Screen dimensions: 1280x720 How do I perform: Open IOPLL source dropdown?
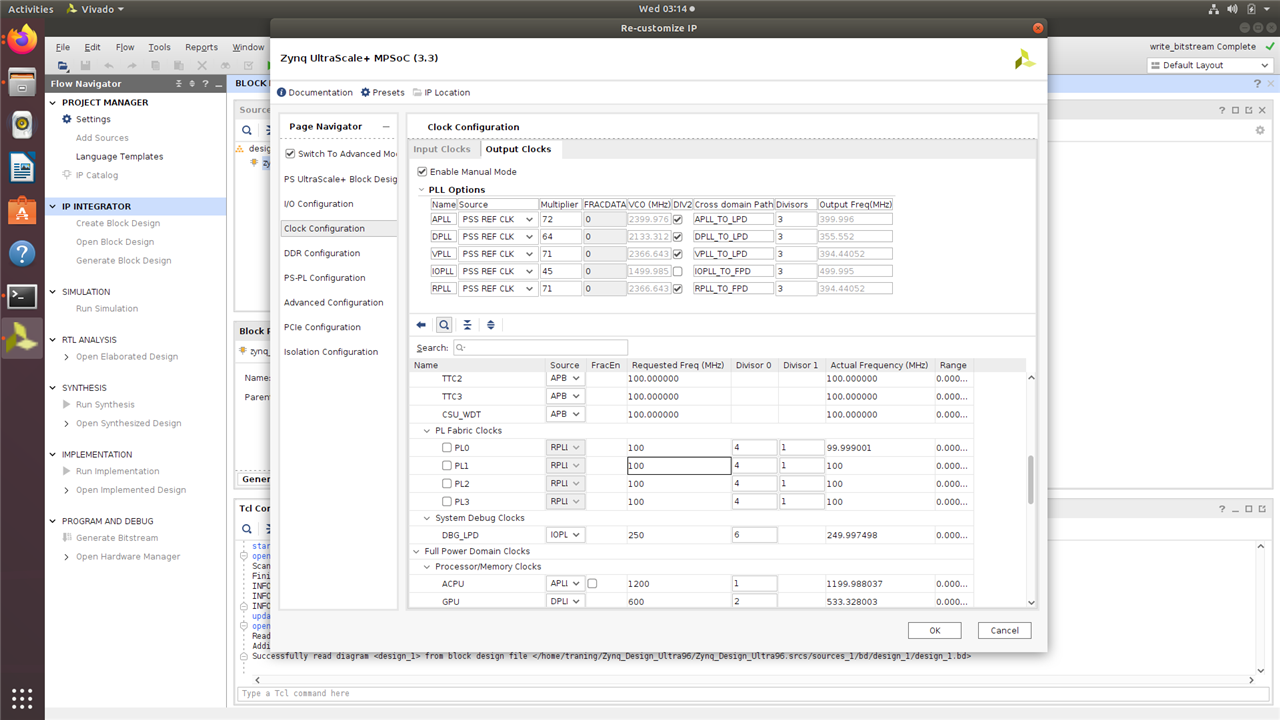pos(497,271)
